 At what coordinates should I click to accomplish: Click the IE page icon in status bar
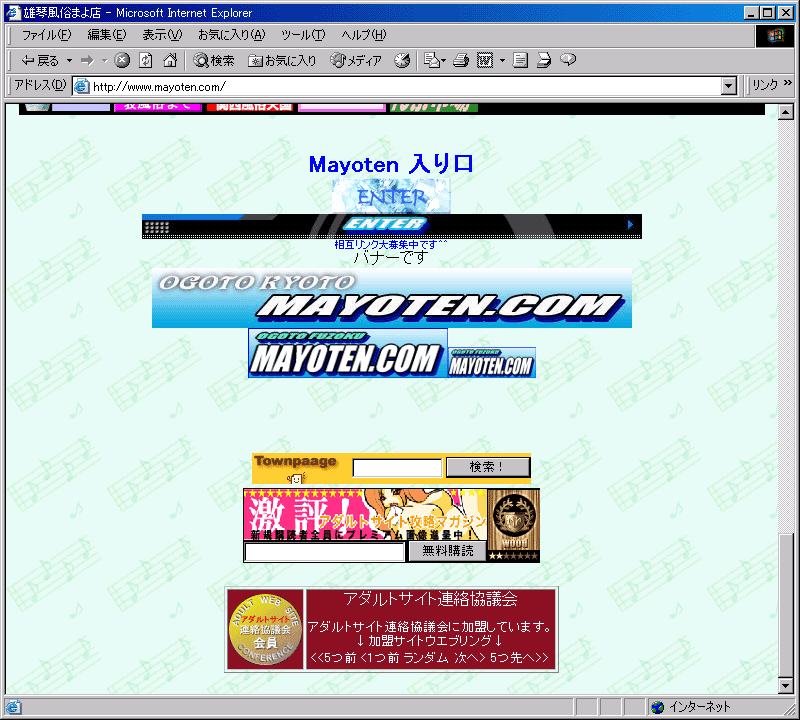point(13,707)
